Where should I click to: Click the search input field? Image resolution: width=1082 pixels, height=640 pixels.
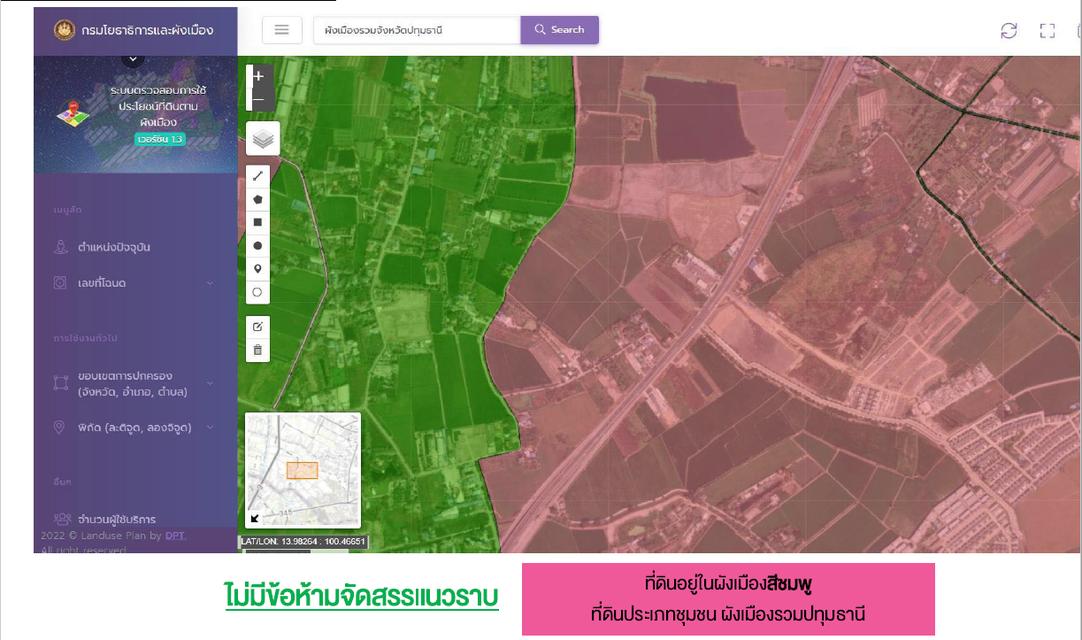pyautogui.click(x=417, y=30)
